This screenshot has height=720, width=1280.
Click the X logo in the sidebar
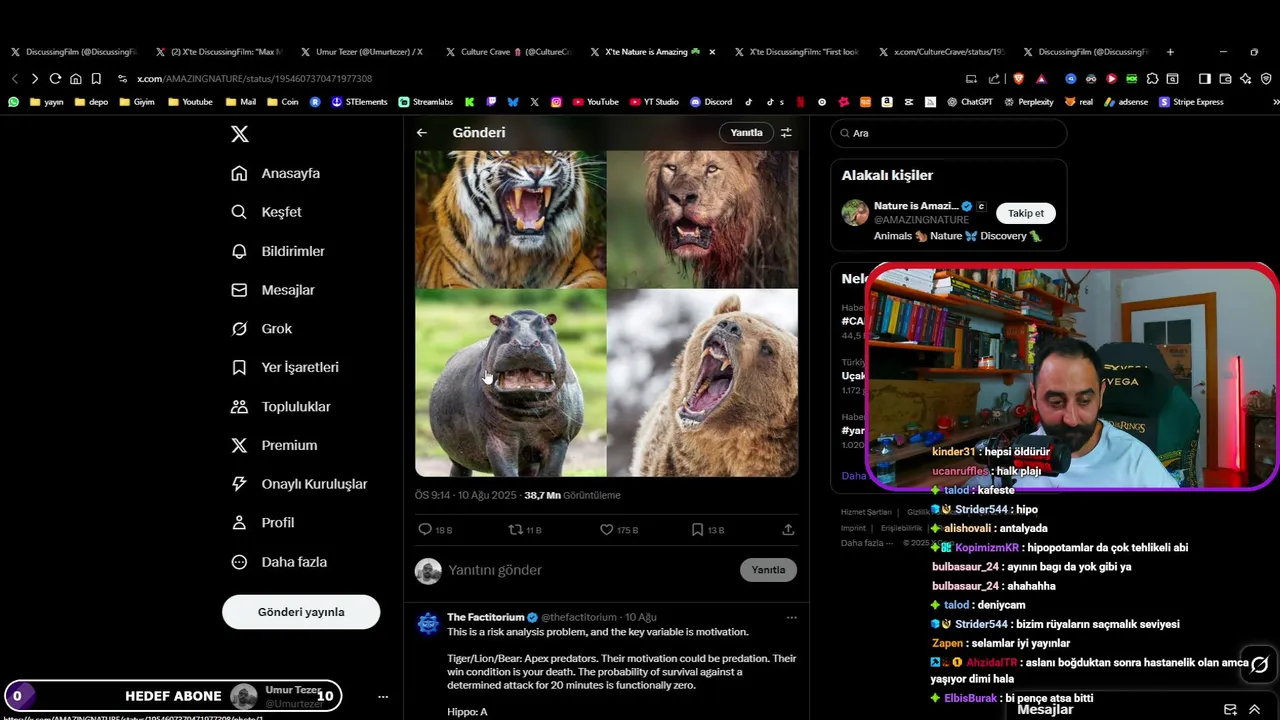click(x=240, y=134)
